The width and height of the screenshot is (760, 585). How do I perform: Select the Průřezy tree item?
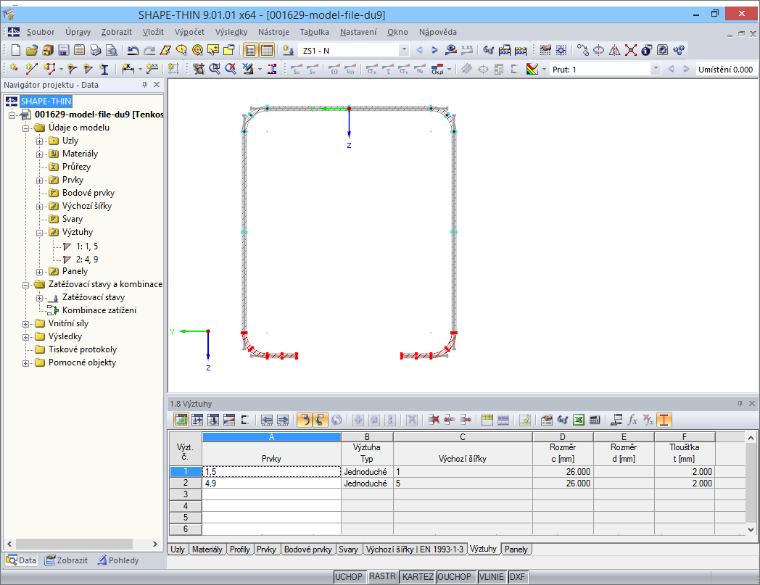pos(76,167)
